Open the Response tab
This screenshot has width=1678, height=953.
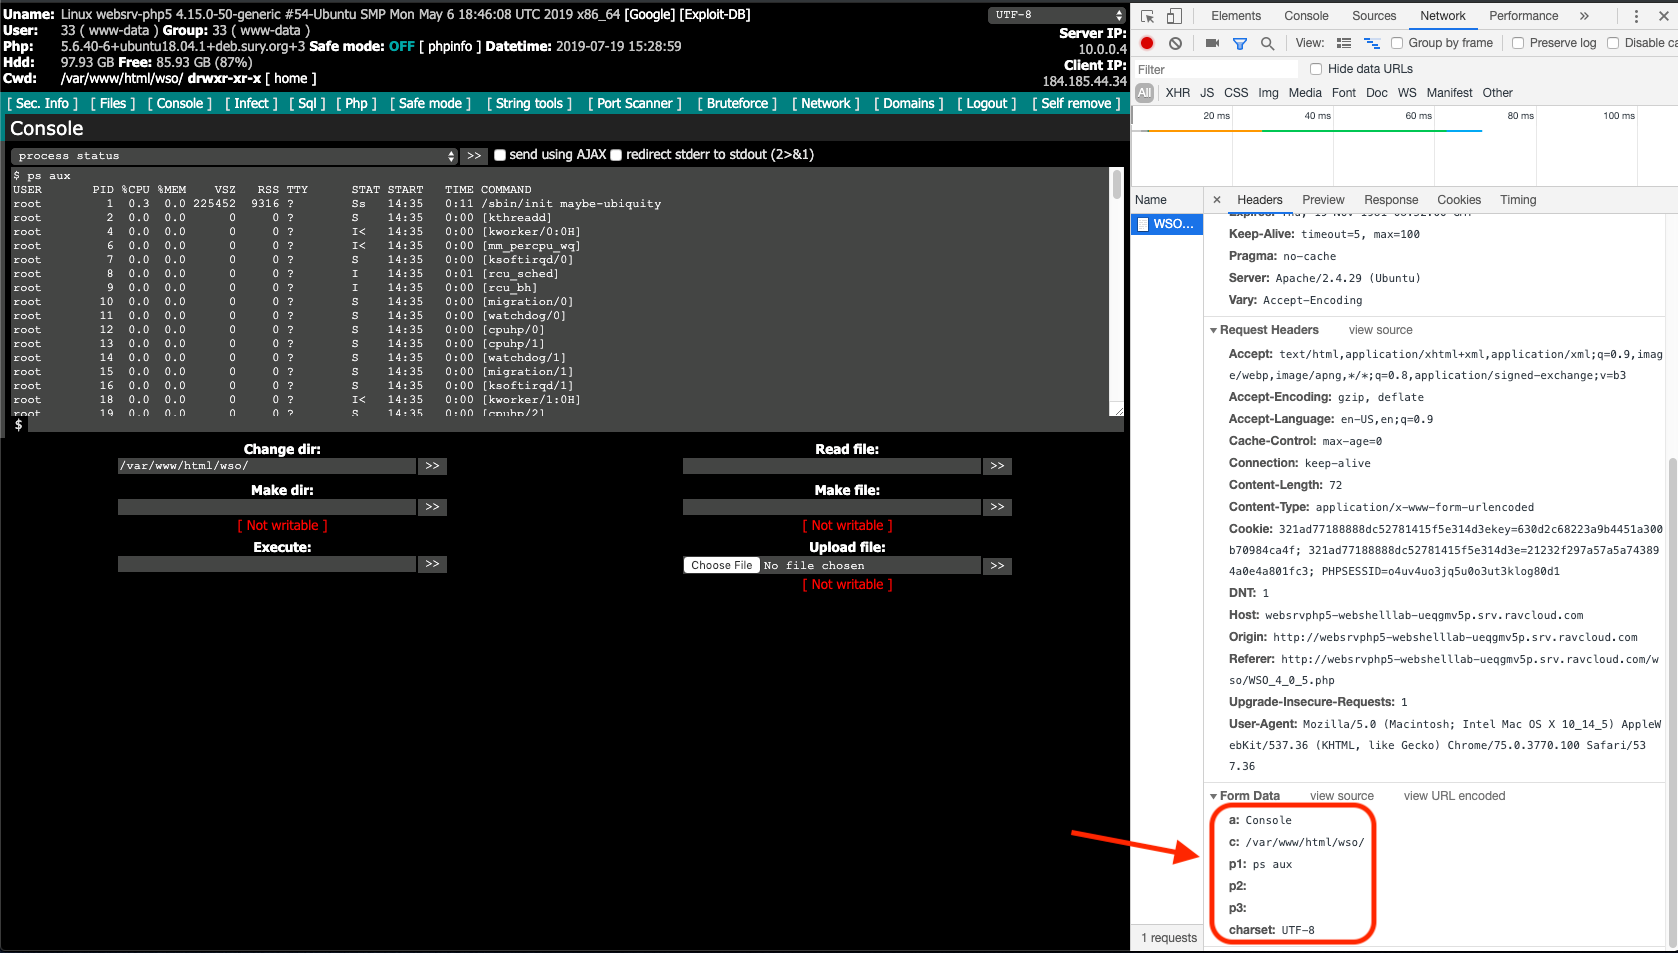1391,200
